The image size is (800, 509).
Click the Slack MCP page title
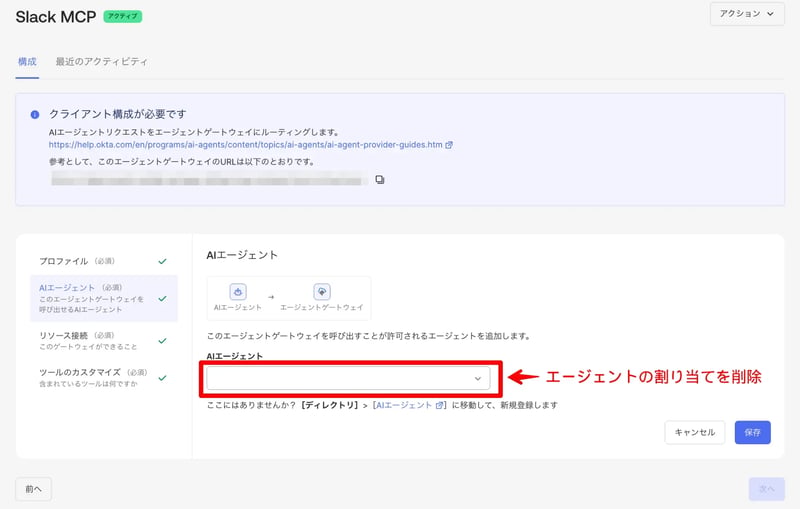coord(56,17)
